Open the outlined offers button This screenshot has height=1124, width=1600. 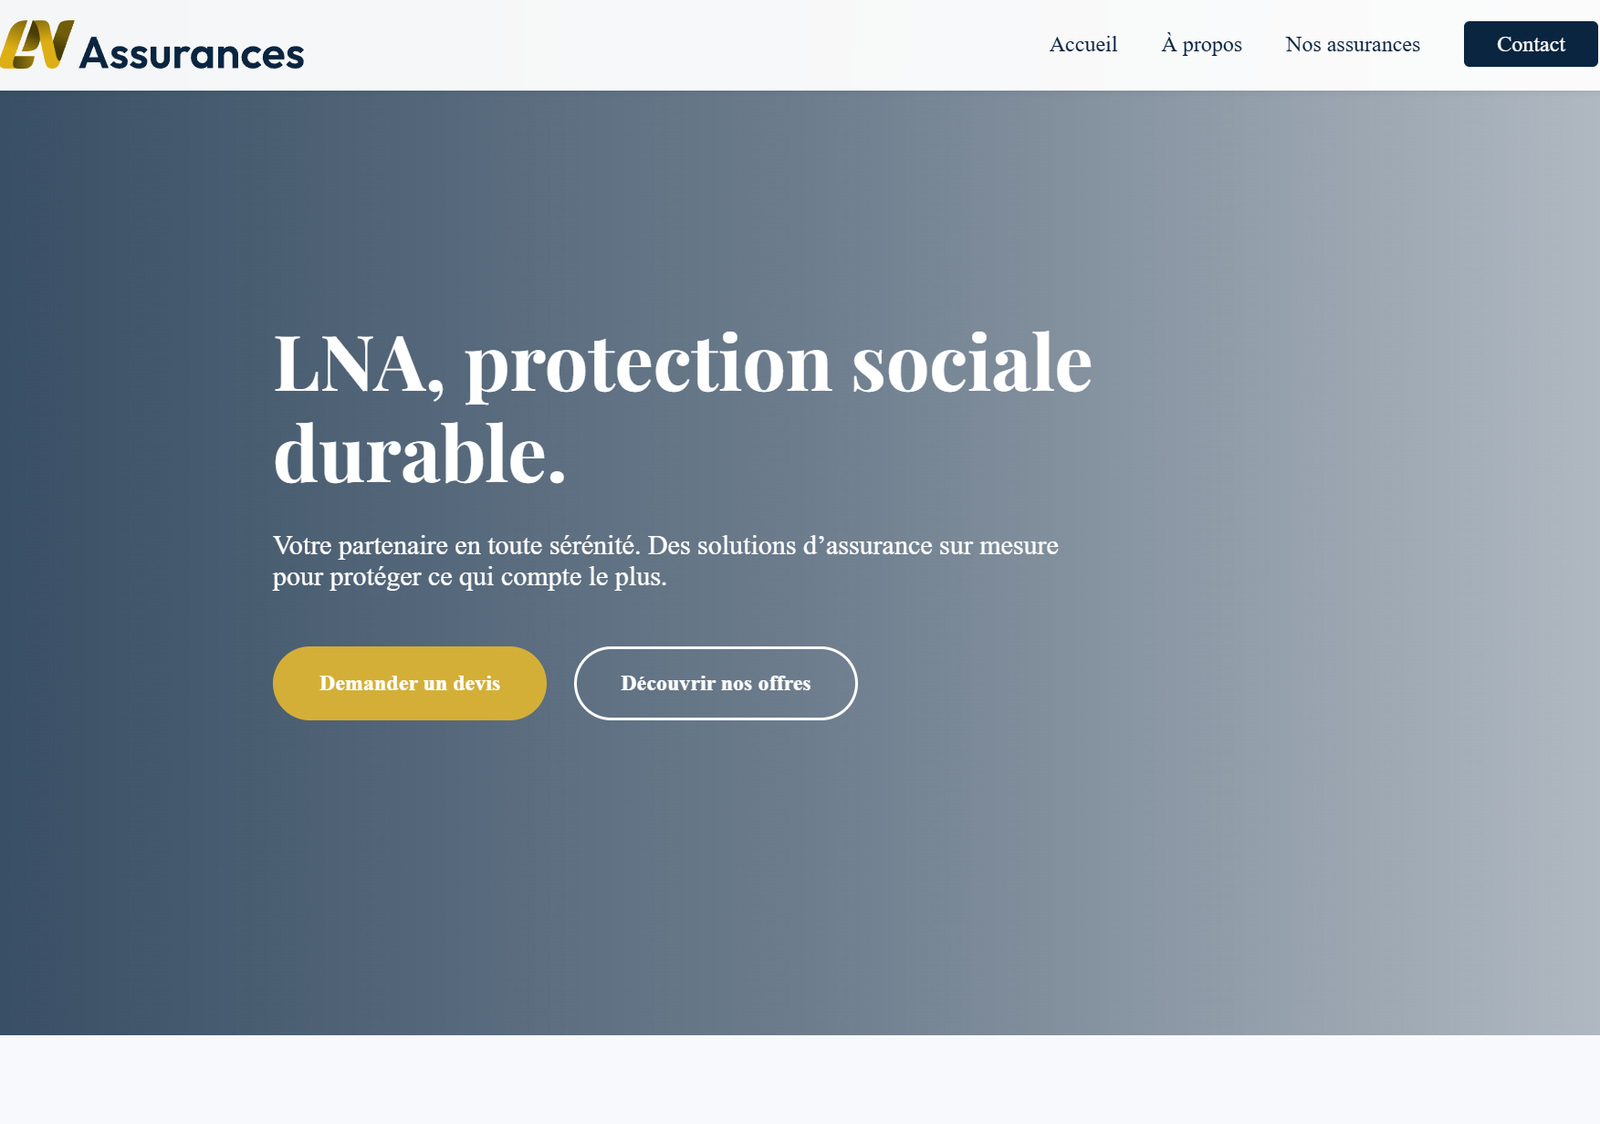point(715,683)
